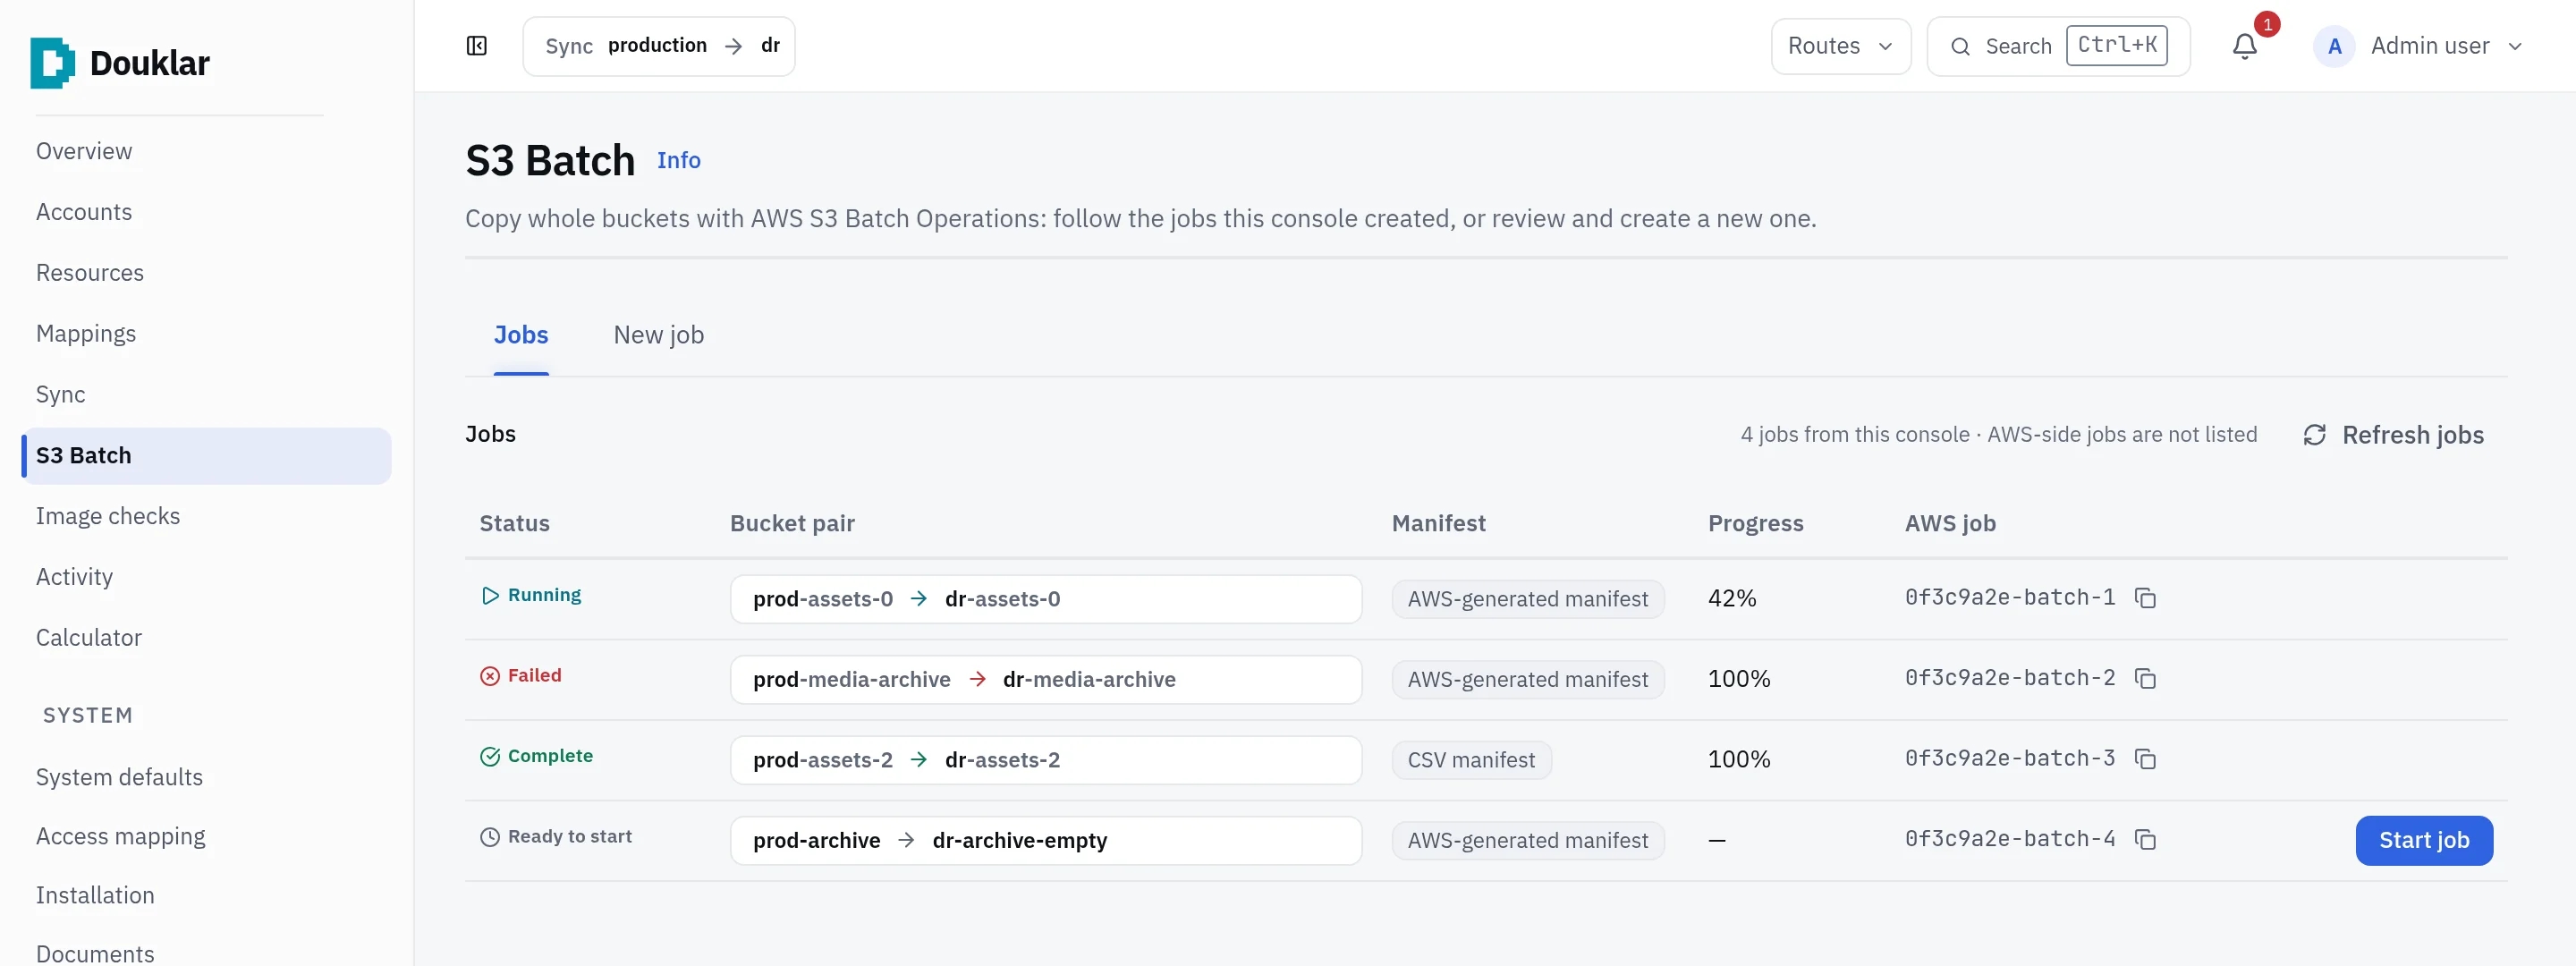2576x966 pixels.
Task: Open Overview in the sidebar
Action: tap(84, 151)
